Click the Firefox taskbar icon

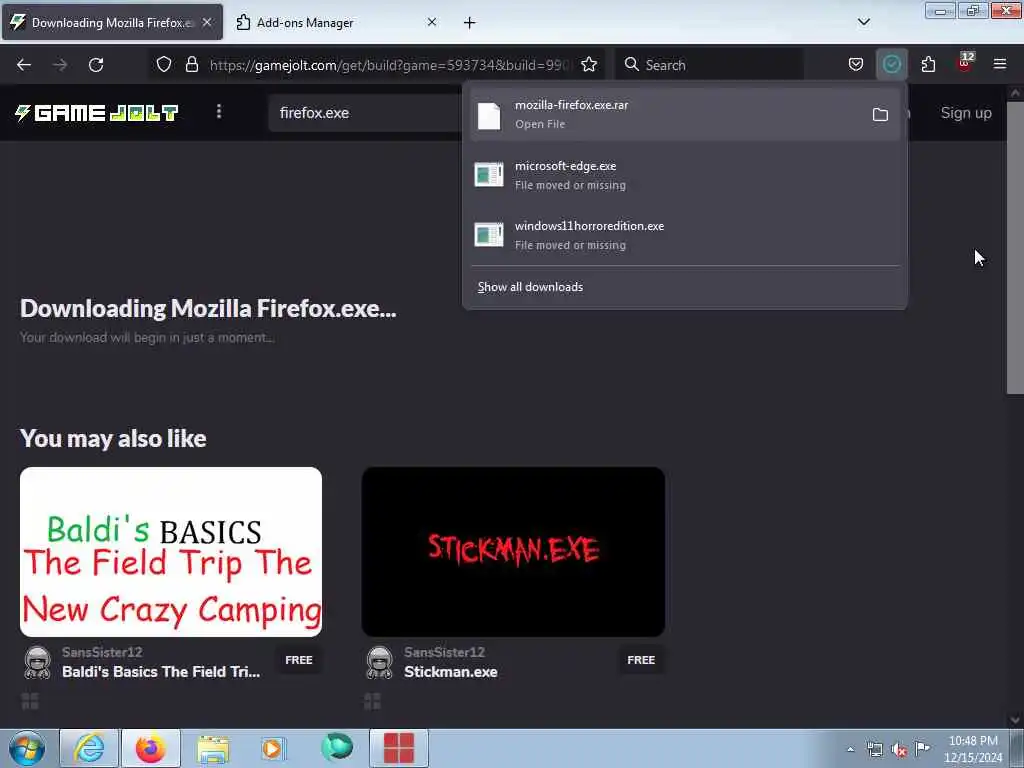151,748
